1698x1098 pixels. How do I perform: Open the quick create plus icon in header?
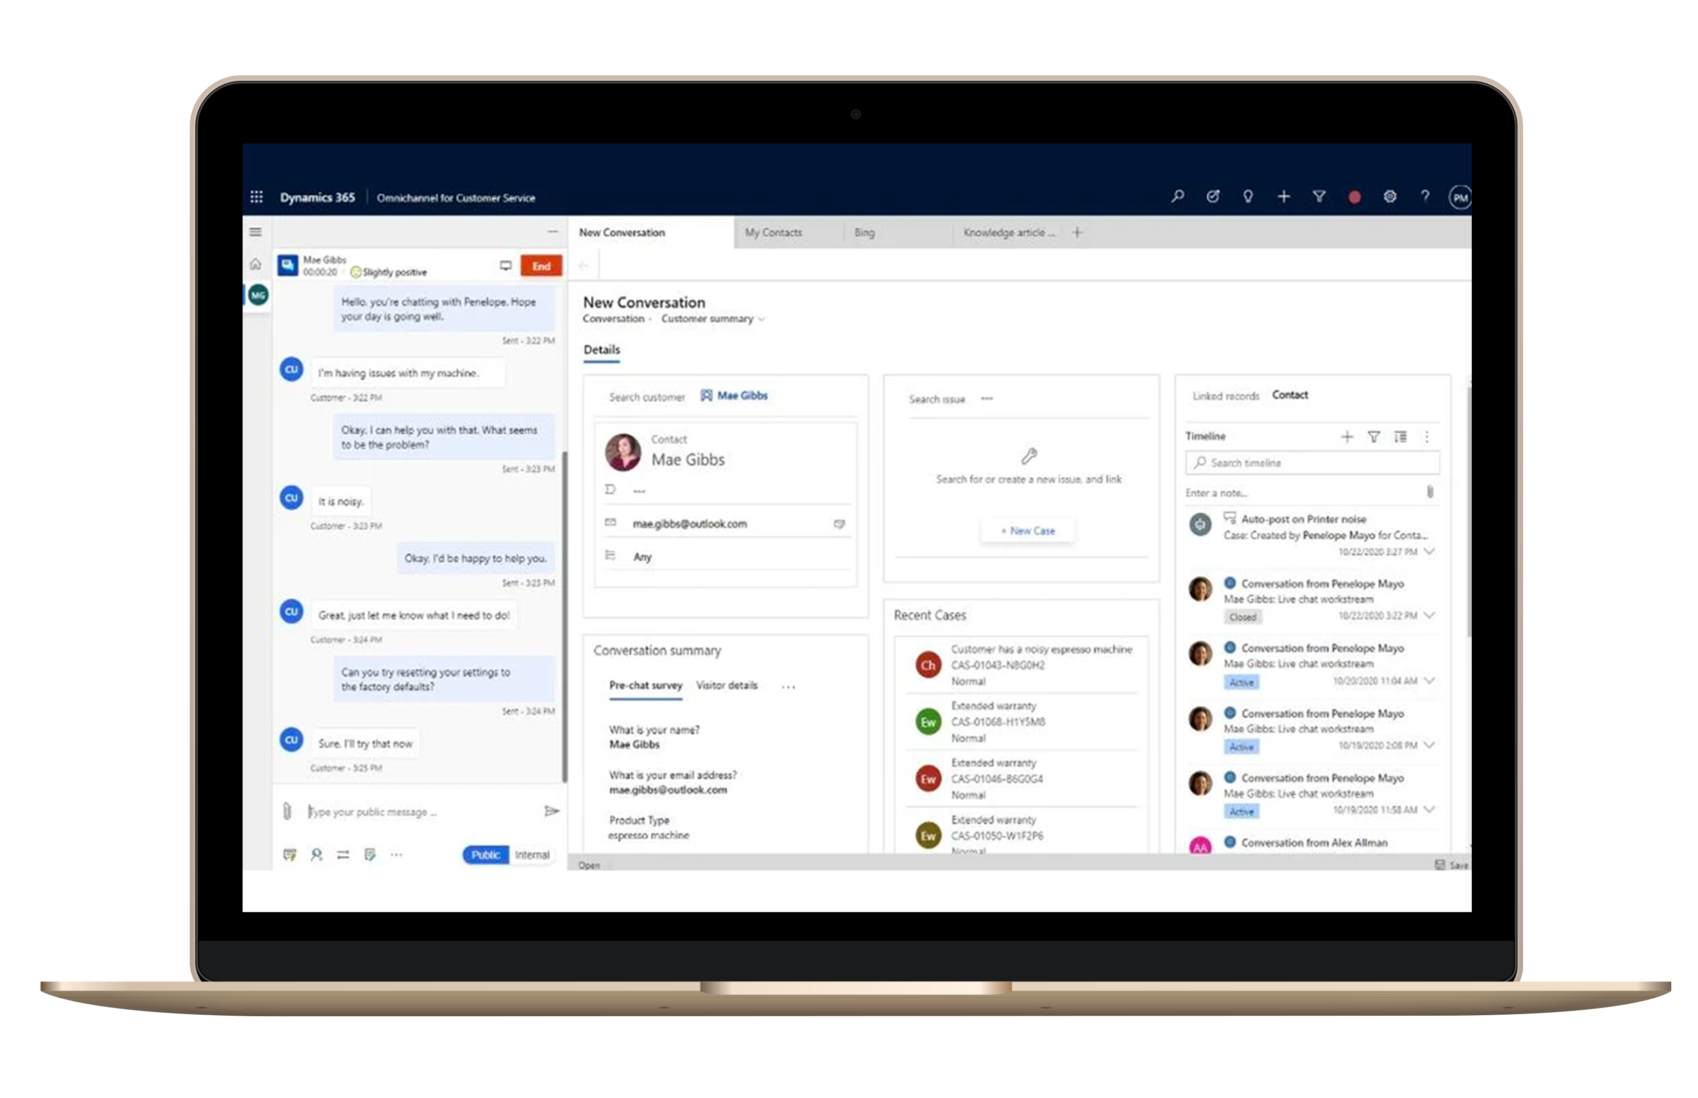click(x=1283, y=197)
